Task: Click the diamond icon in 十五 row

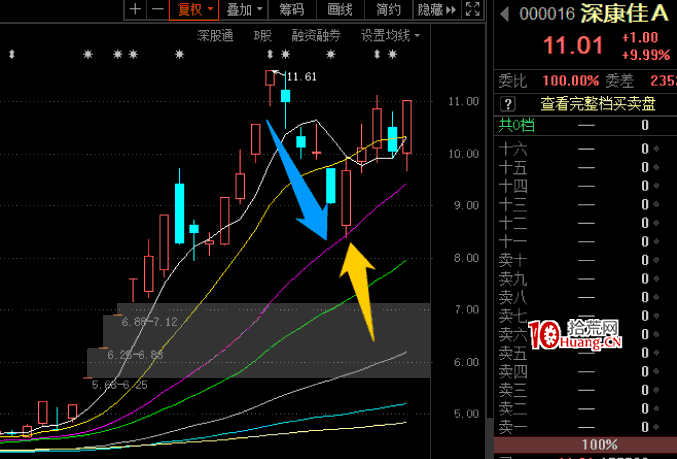Action: [x=656, y=167]
